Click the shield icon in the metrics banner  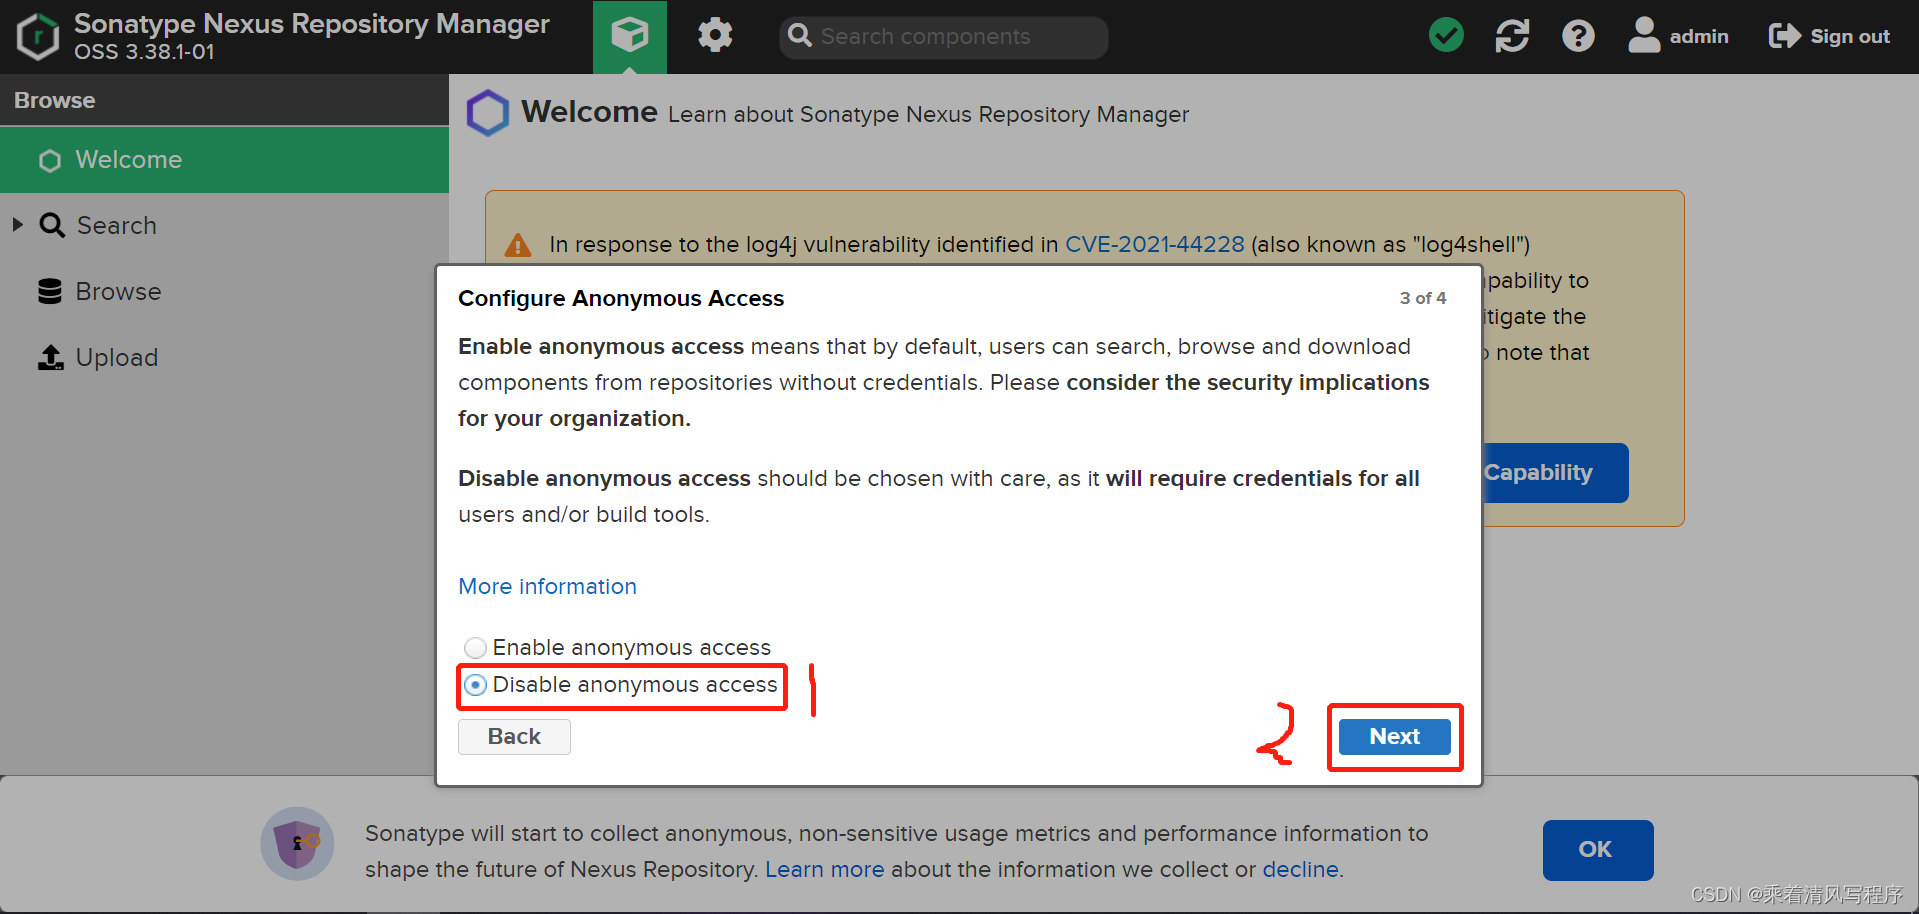coord(298,843)
